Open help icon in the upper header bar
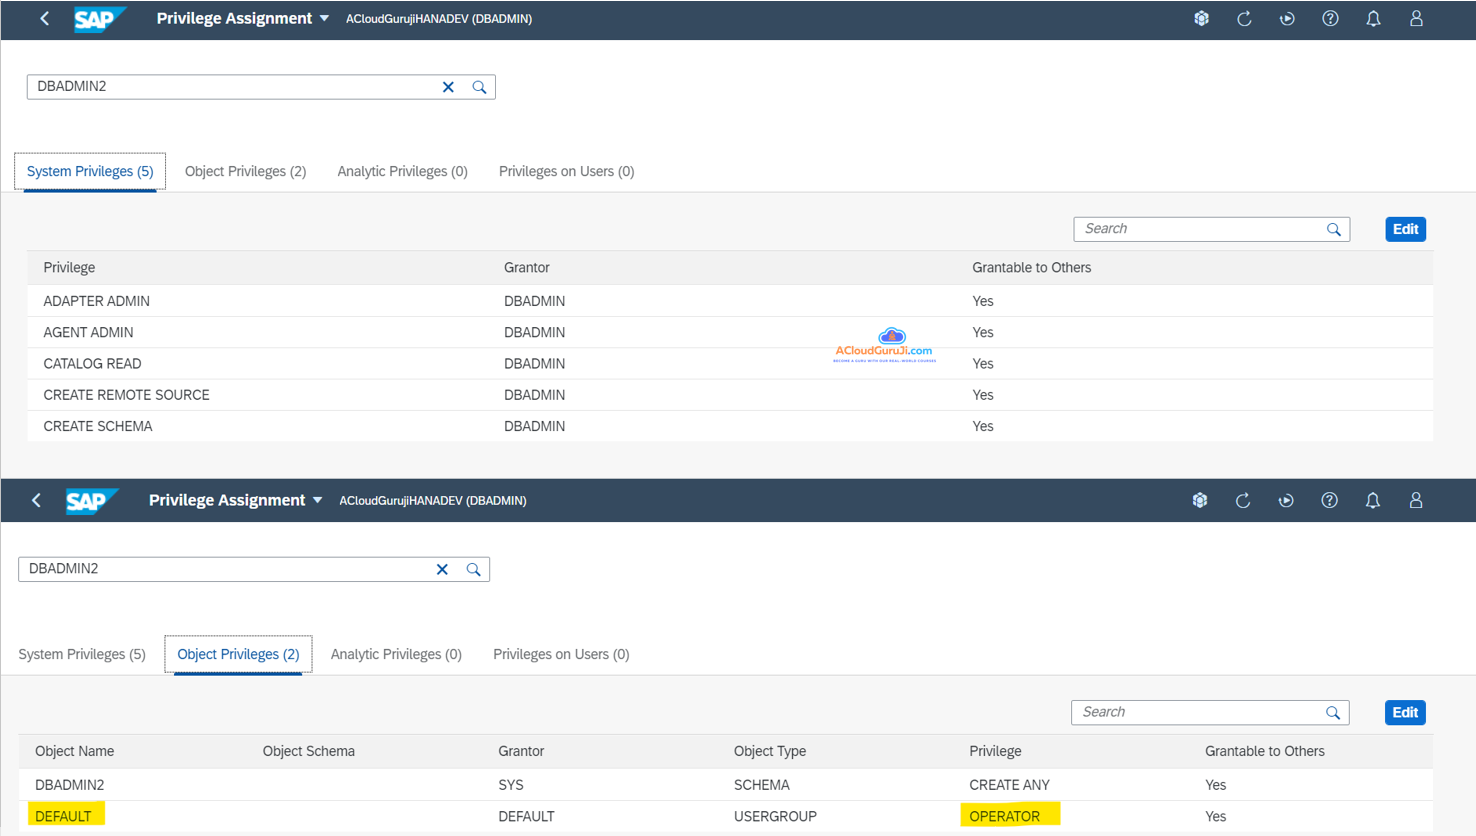The height and width of the screenshot is (836, 1476). pos(1330,19)
